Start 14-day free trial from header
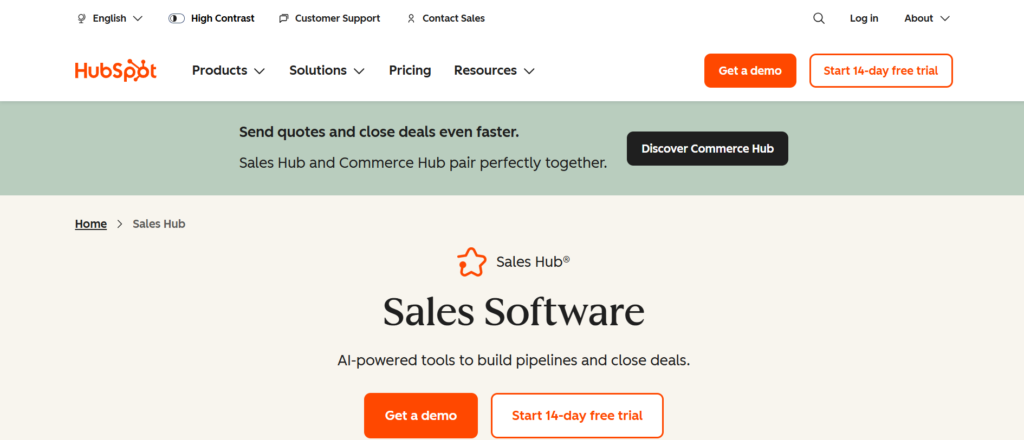 pyautogui.click(x=880, y=71)
